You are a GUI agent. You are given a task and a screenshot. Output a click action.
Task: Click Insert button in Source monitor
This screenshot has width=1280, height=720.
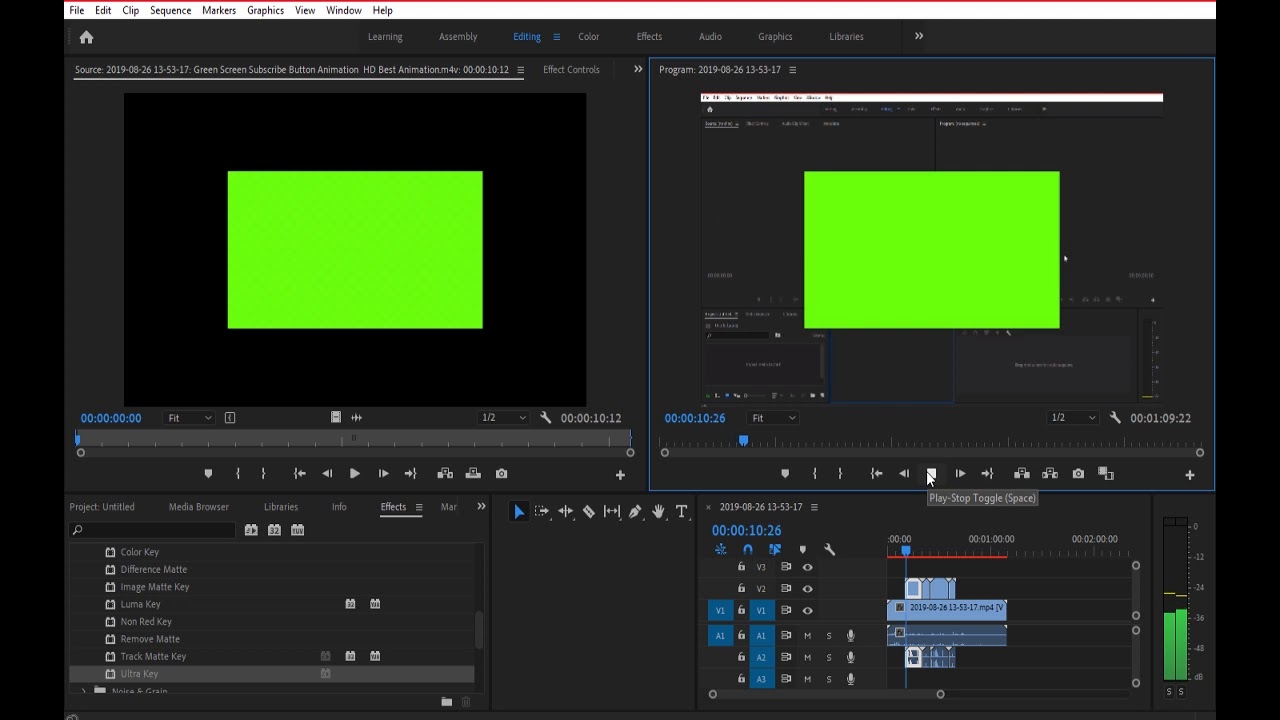tap(445, 473)
